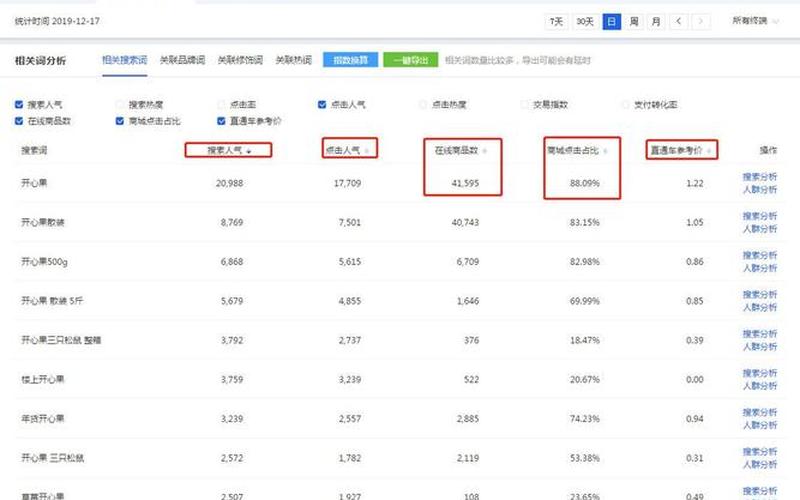Open 搜索分析 for 楼上开心果 row

(760, 373)
